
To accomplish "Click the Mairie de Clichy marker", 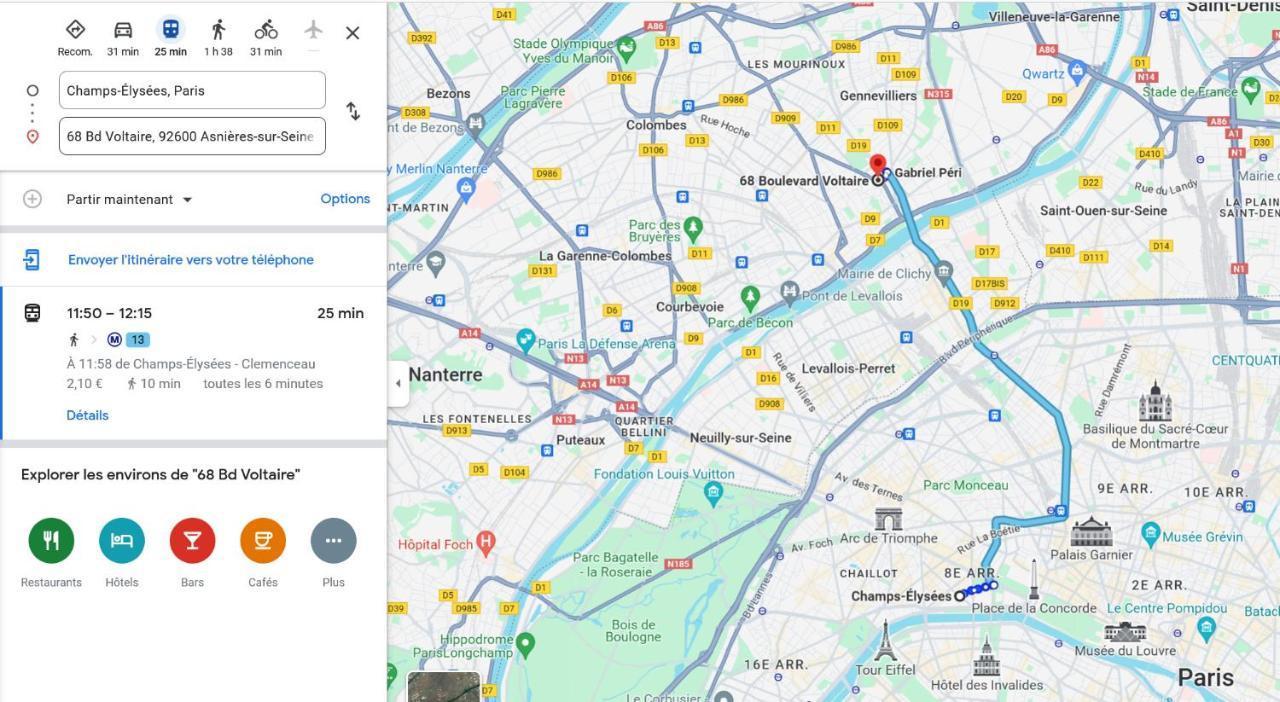I will (x=943, y=271).
